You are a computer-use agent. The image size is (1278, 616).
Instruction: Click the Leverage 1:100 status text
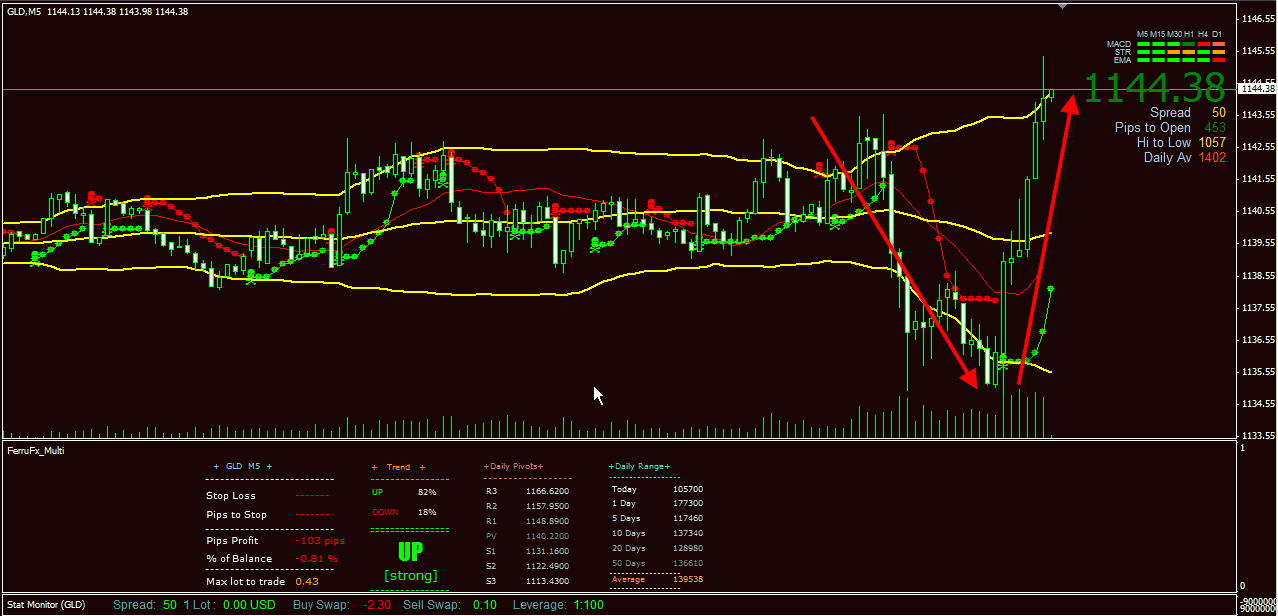pyautogui.click(x=559, y=605)
